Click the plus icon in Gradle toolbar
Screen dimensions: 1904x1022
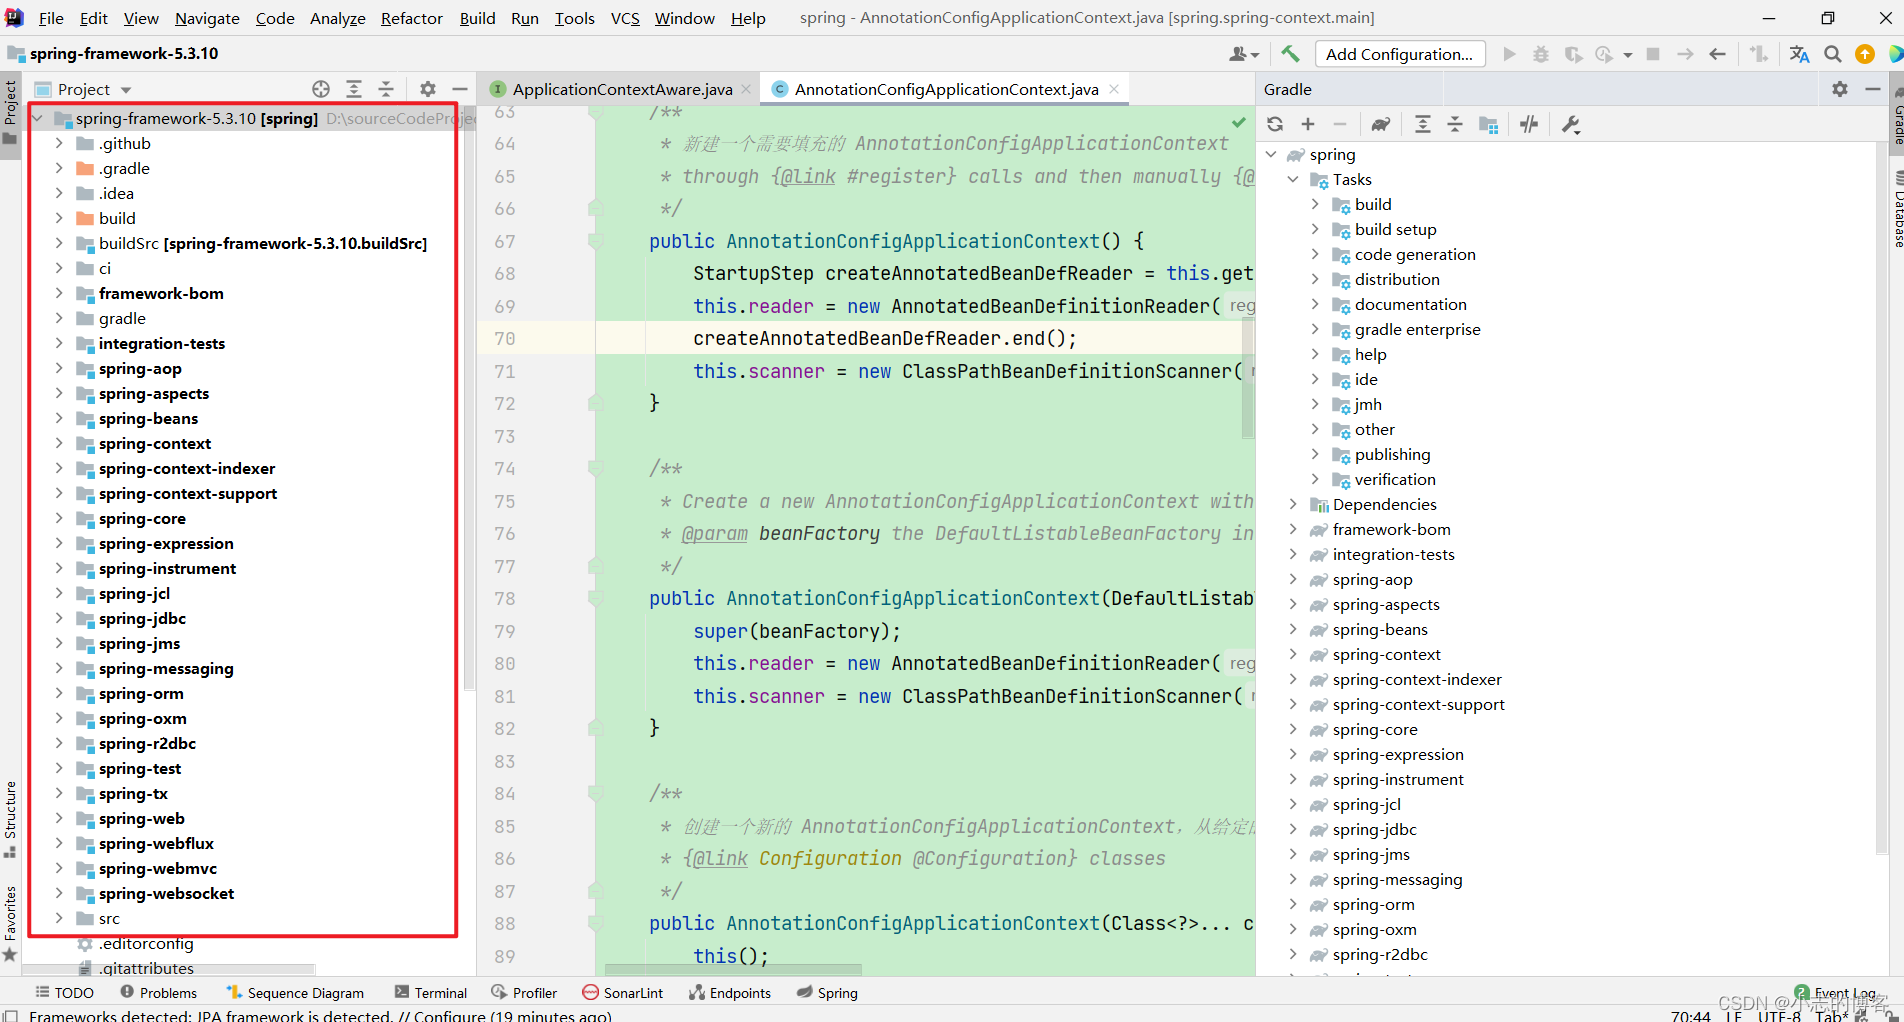[1307, 124]
